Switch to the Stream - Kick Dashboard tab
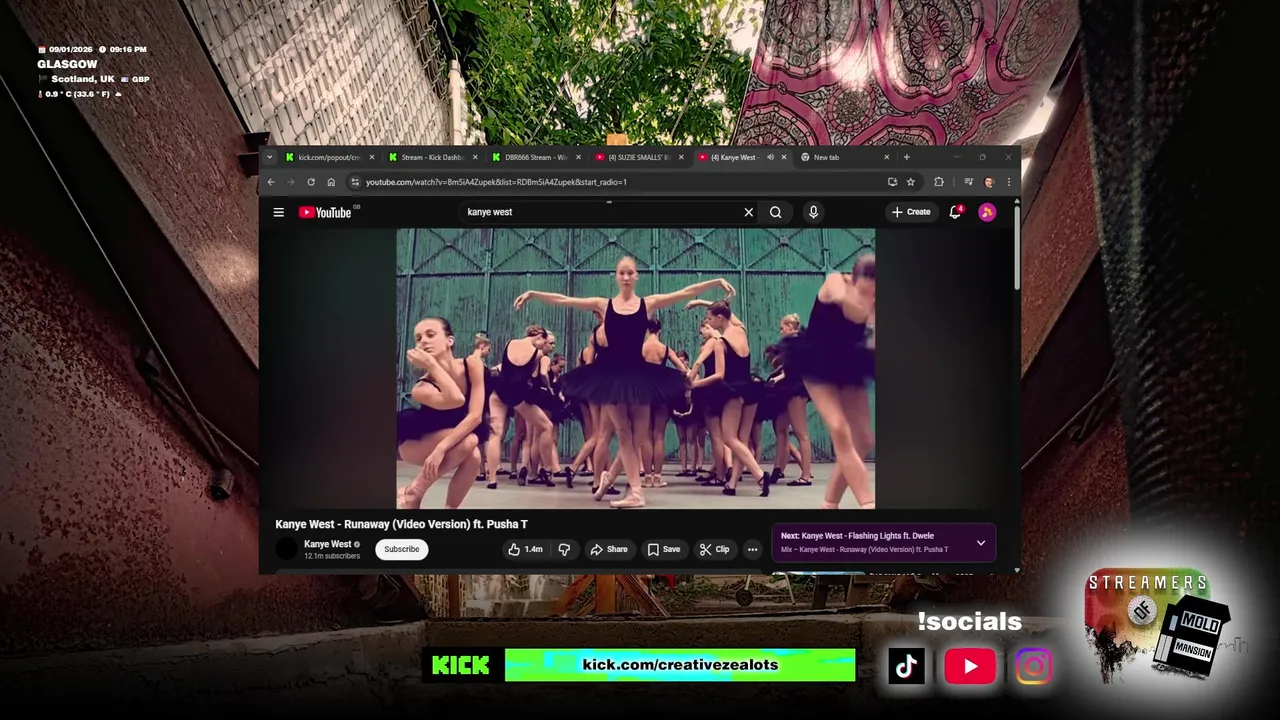The height and width of the screenshot is (720, 1280). pyautogui.click(x=431, y=157)
